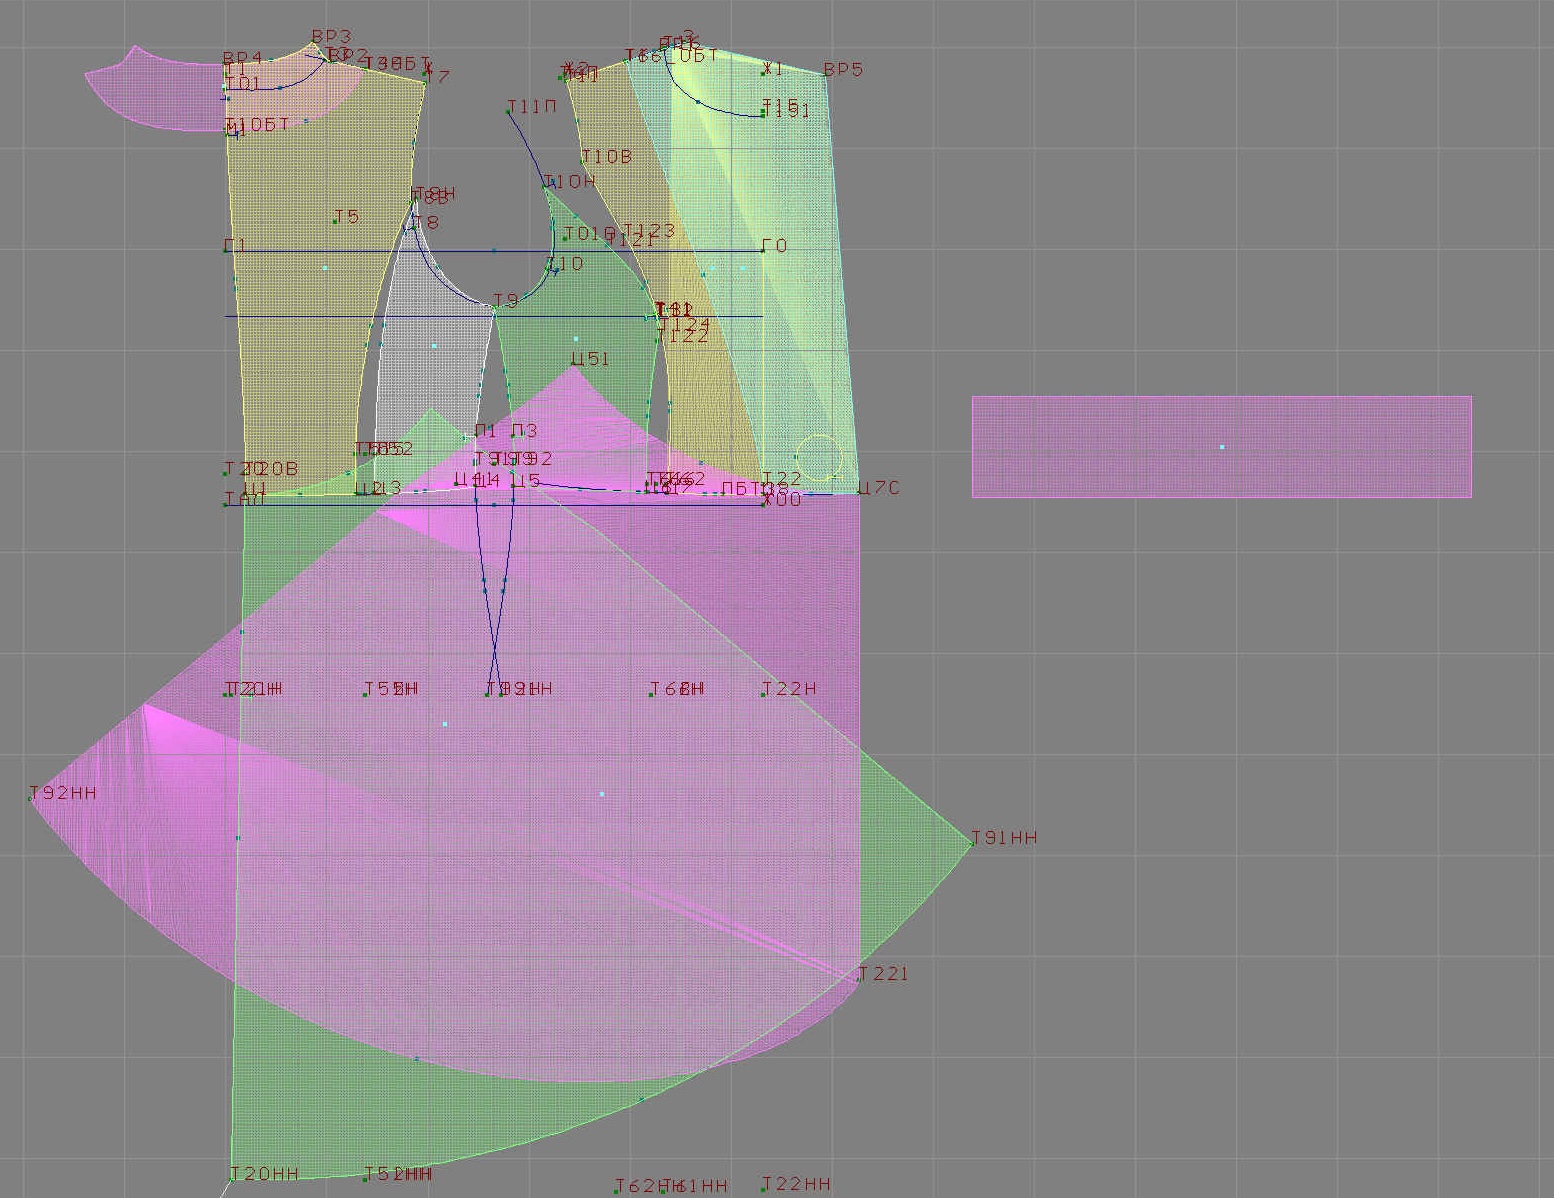
Task: Click the Т91НН point marker
Action: 973,843
